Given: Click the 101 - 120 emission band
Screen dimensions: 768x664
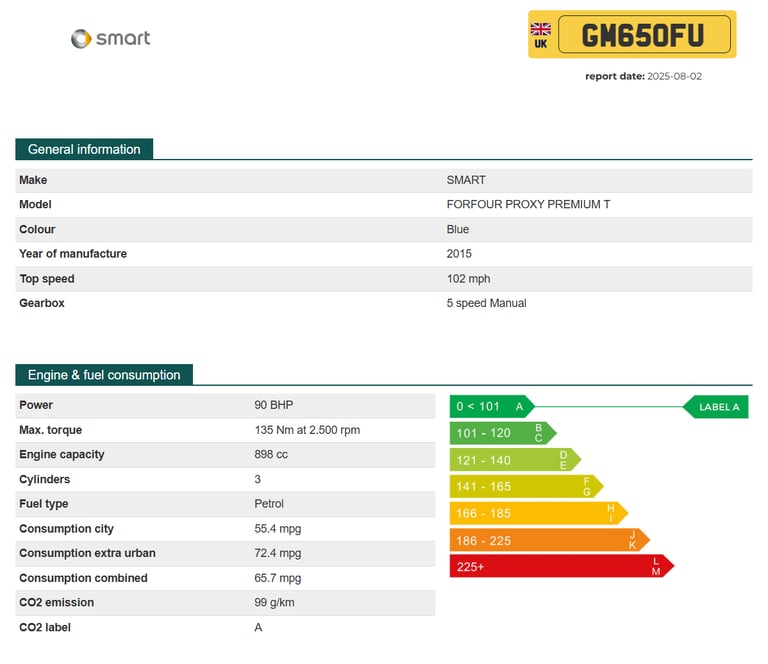Looking at the screenshot, I should [x=503, y=433].
